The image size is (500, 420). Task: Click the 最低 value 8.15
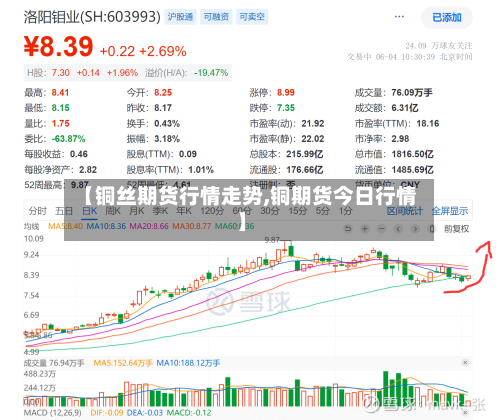point(60,108)
